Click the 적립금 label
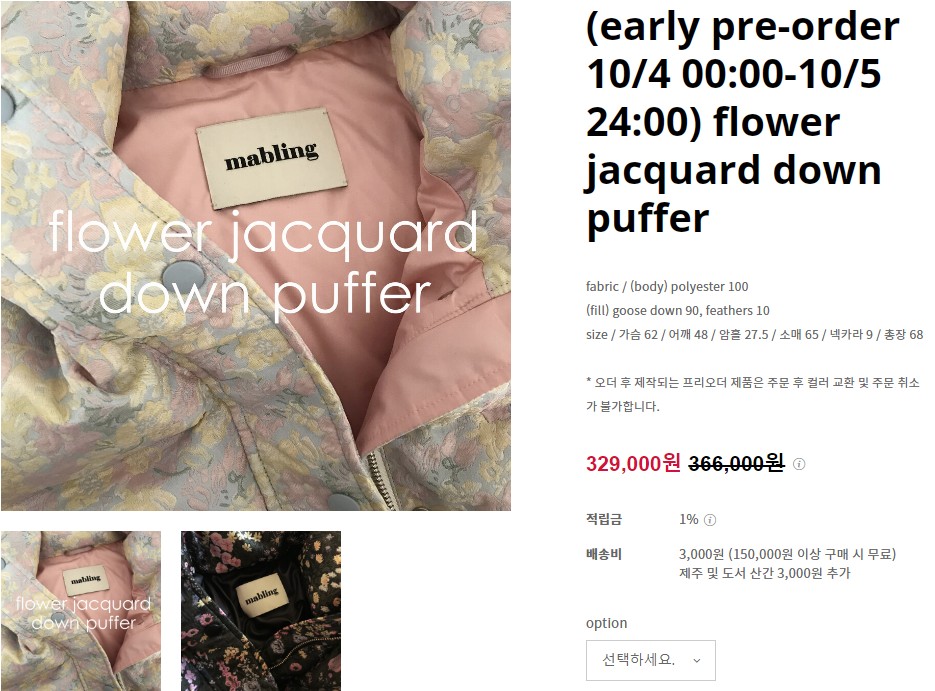 (x=604, y=519)
